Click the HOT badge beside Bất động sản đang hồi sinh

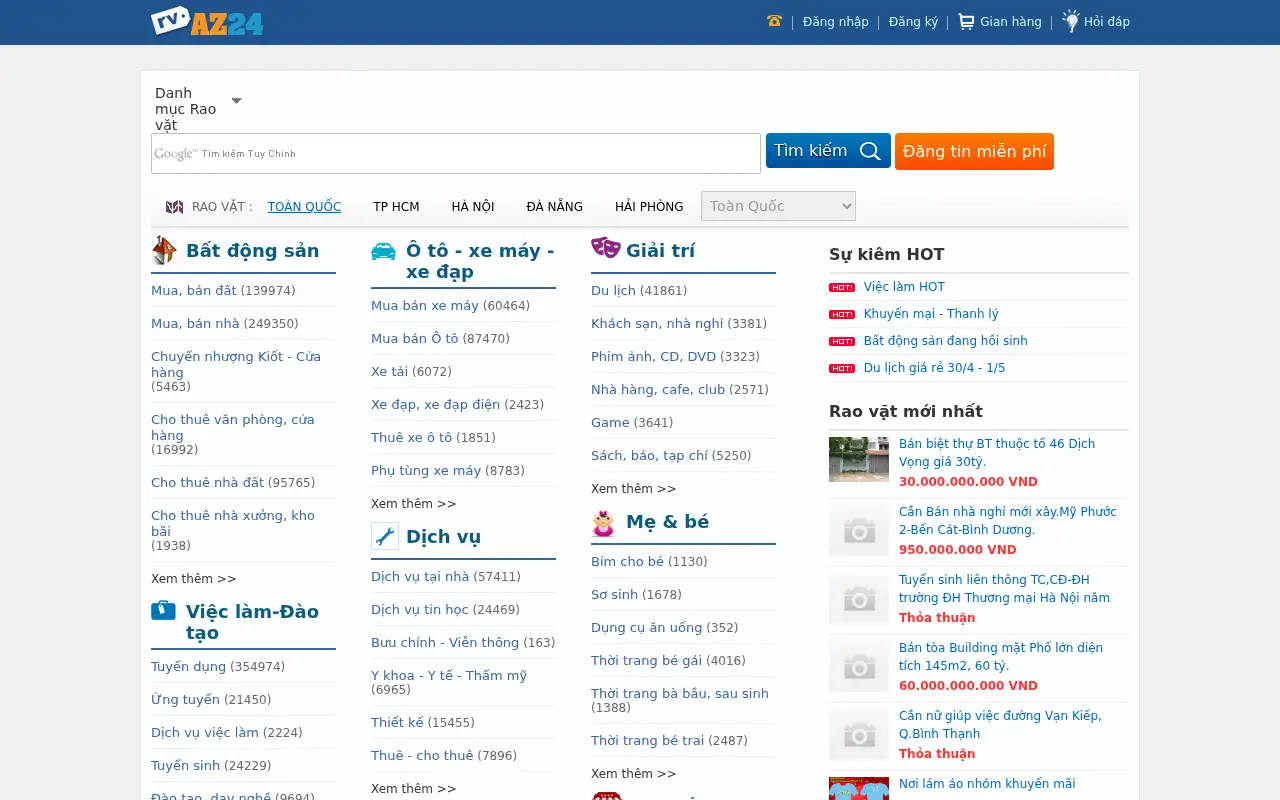(x=842, y=341)
